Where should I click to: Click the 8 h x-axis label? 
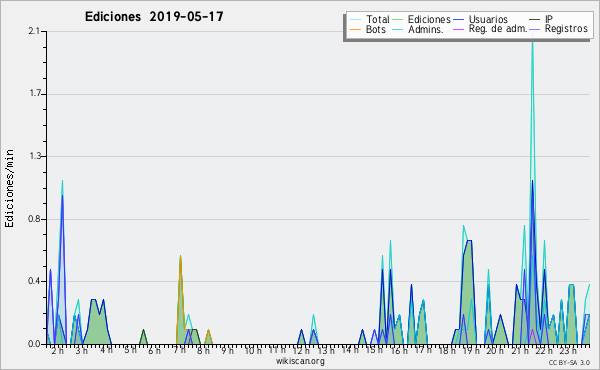203,351
